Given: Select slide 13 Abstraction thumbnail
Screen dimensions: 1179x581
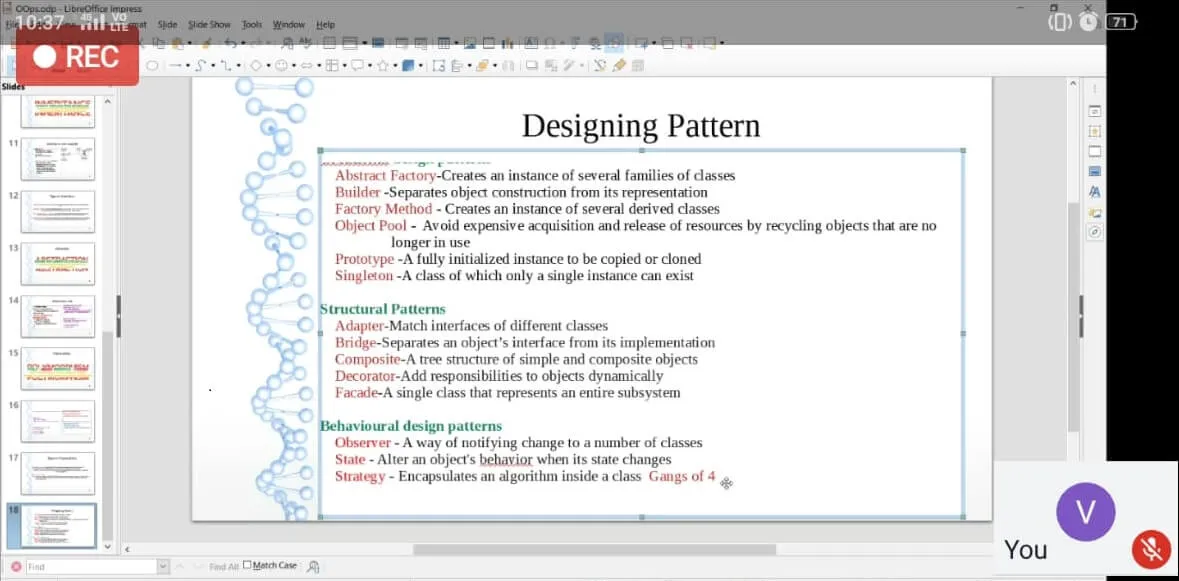Looking at the screenshot, I should (58, 263).
